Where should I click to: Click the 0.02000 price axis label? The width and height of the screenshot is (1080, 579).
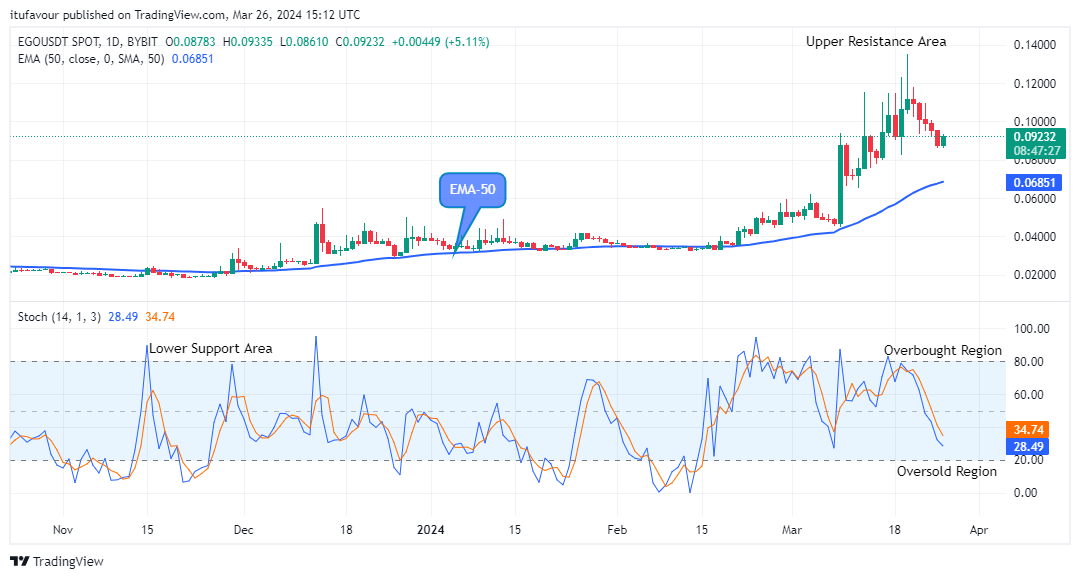coord(1035,275)
